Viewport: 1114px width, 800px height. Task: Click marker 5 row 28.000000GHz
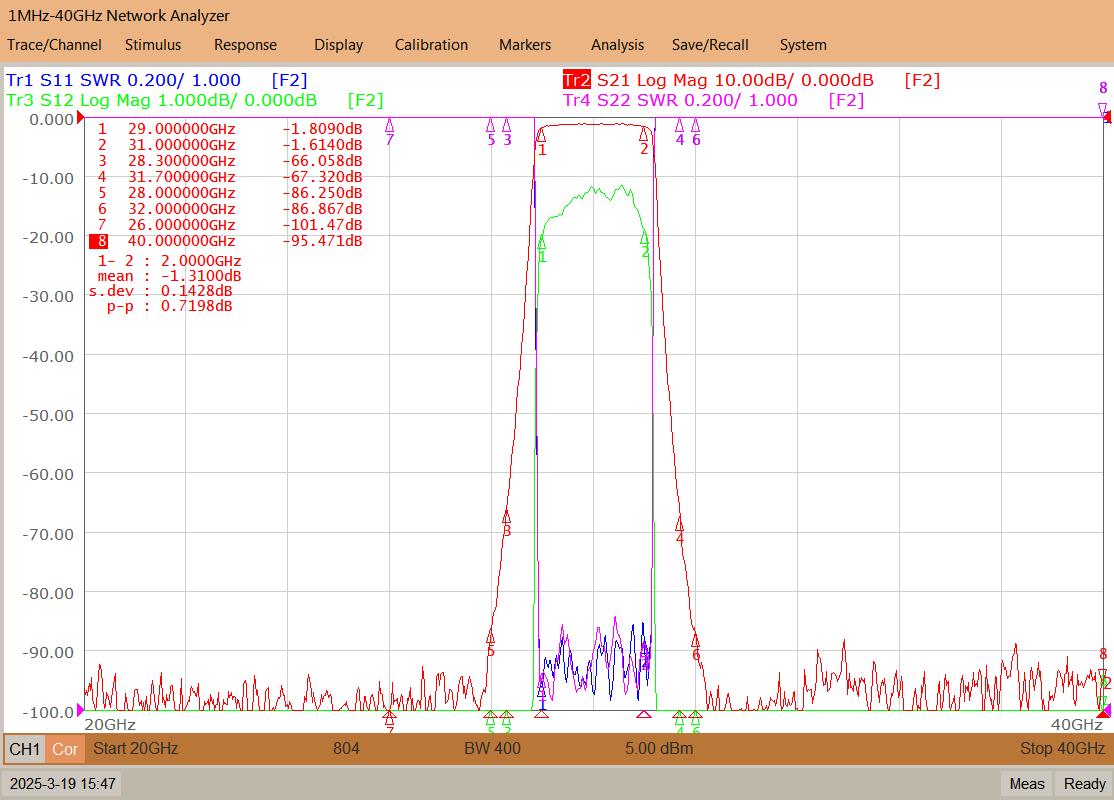pyautogui.click(x=229, y=193)
